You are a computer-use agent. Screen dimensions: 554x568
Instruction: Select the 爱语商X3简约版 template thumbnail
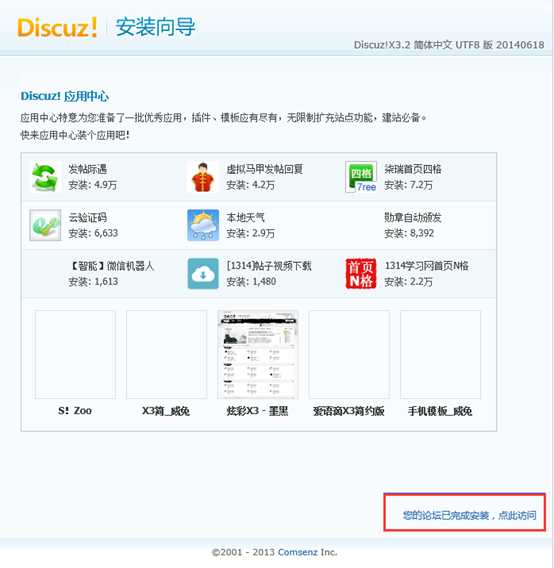click(349, 354)
